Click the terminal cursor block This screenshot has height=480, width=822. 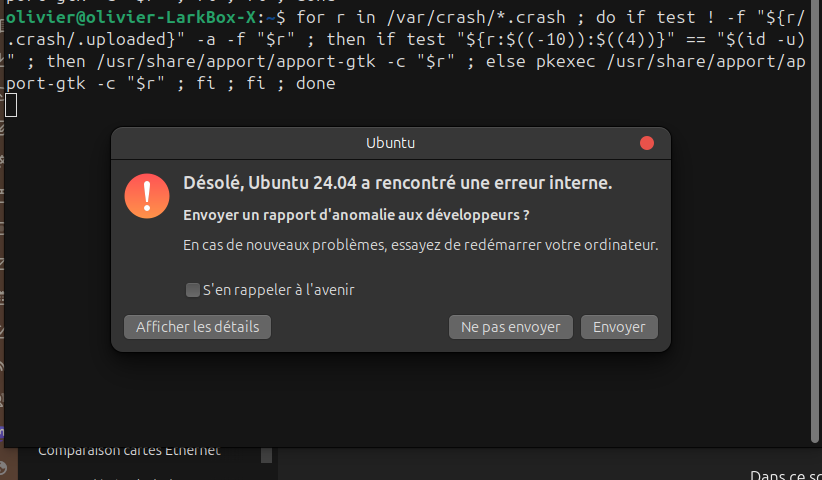coord(11,105)
